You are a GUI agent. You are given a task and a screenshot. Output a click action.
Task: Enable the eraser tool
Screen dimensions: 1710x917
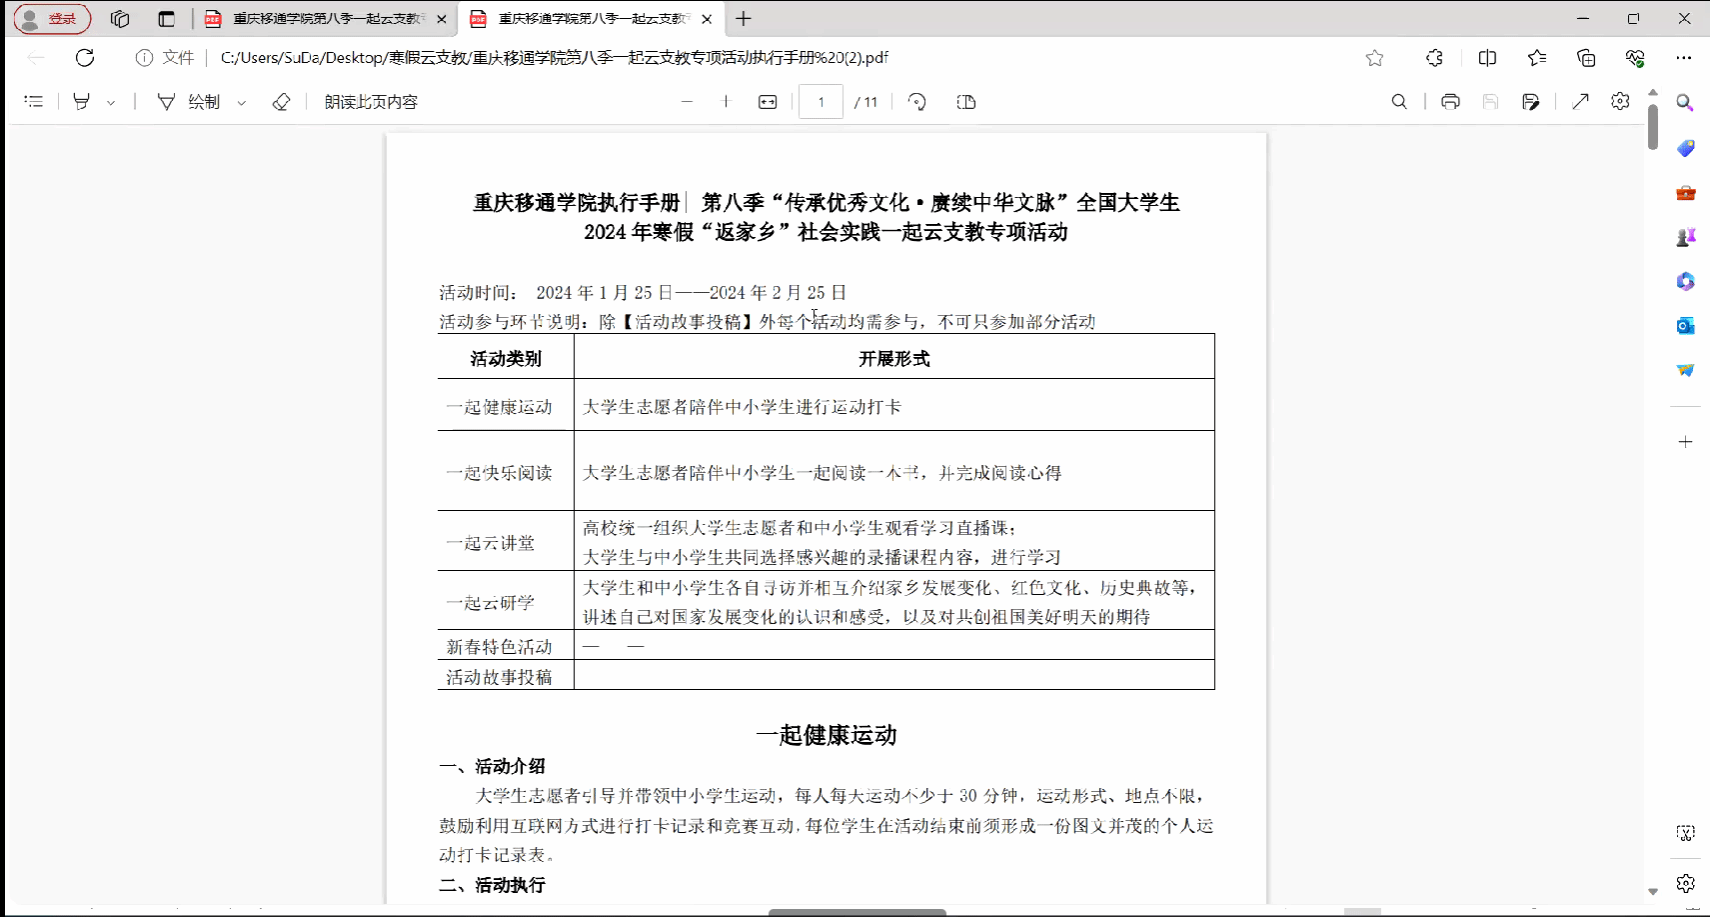coord(281,102)
